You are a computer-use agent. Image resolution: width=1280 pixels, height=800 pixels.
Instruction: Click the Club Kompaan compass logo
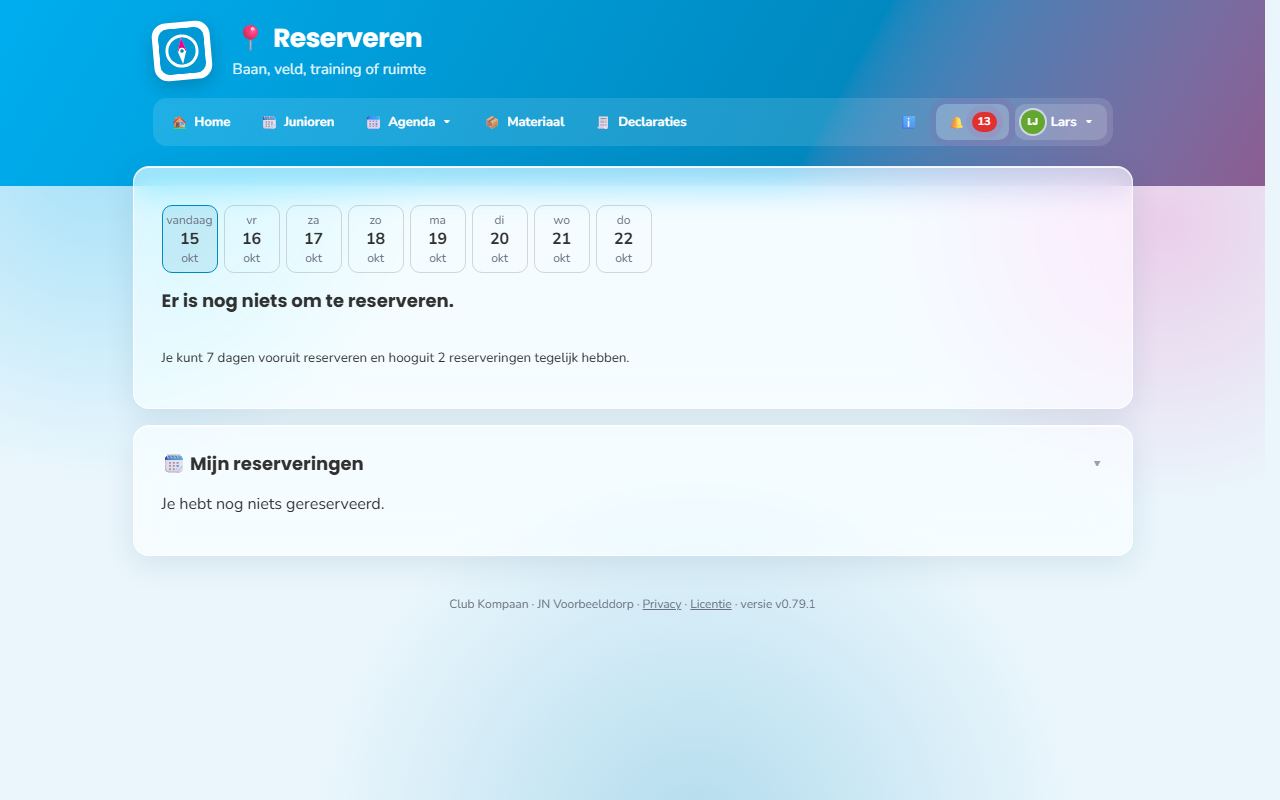point(182,50)
